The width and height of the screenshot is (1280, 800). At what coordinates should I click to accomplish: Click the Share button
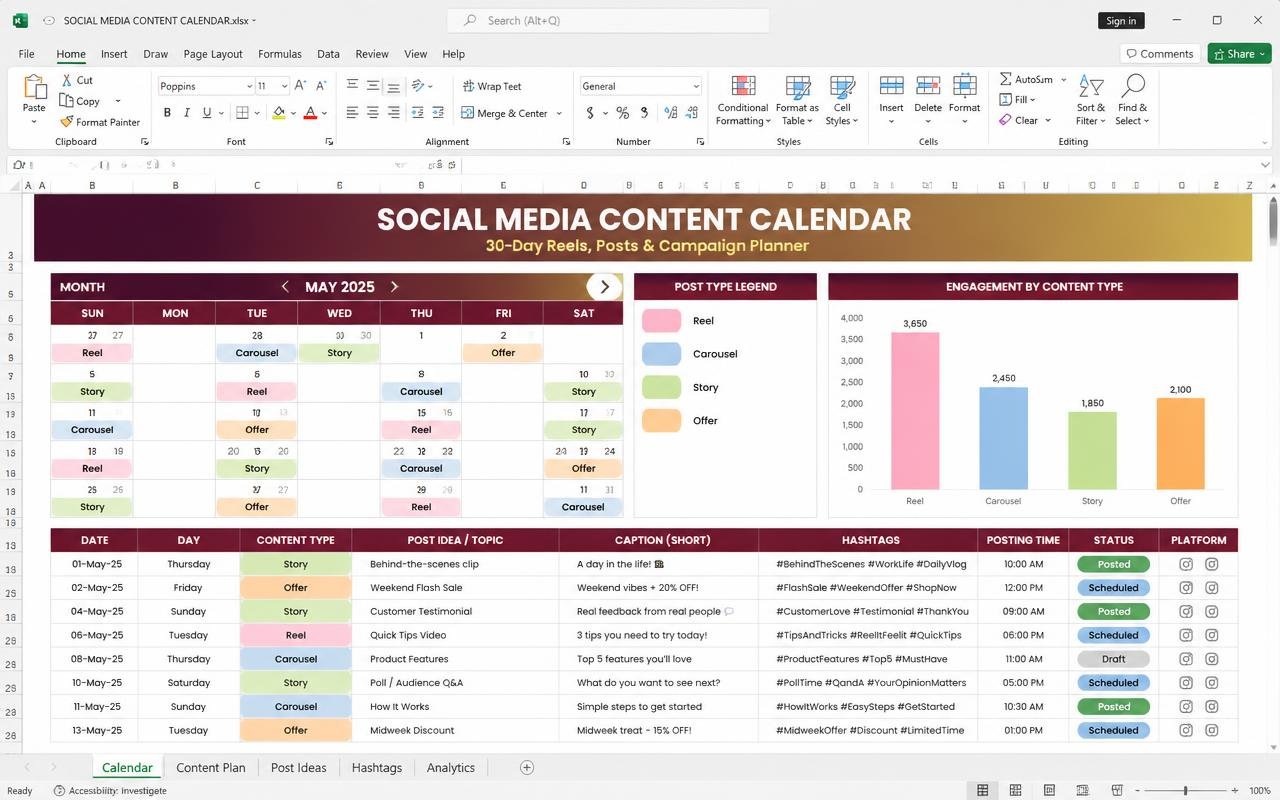point(1239,53)
